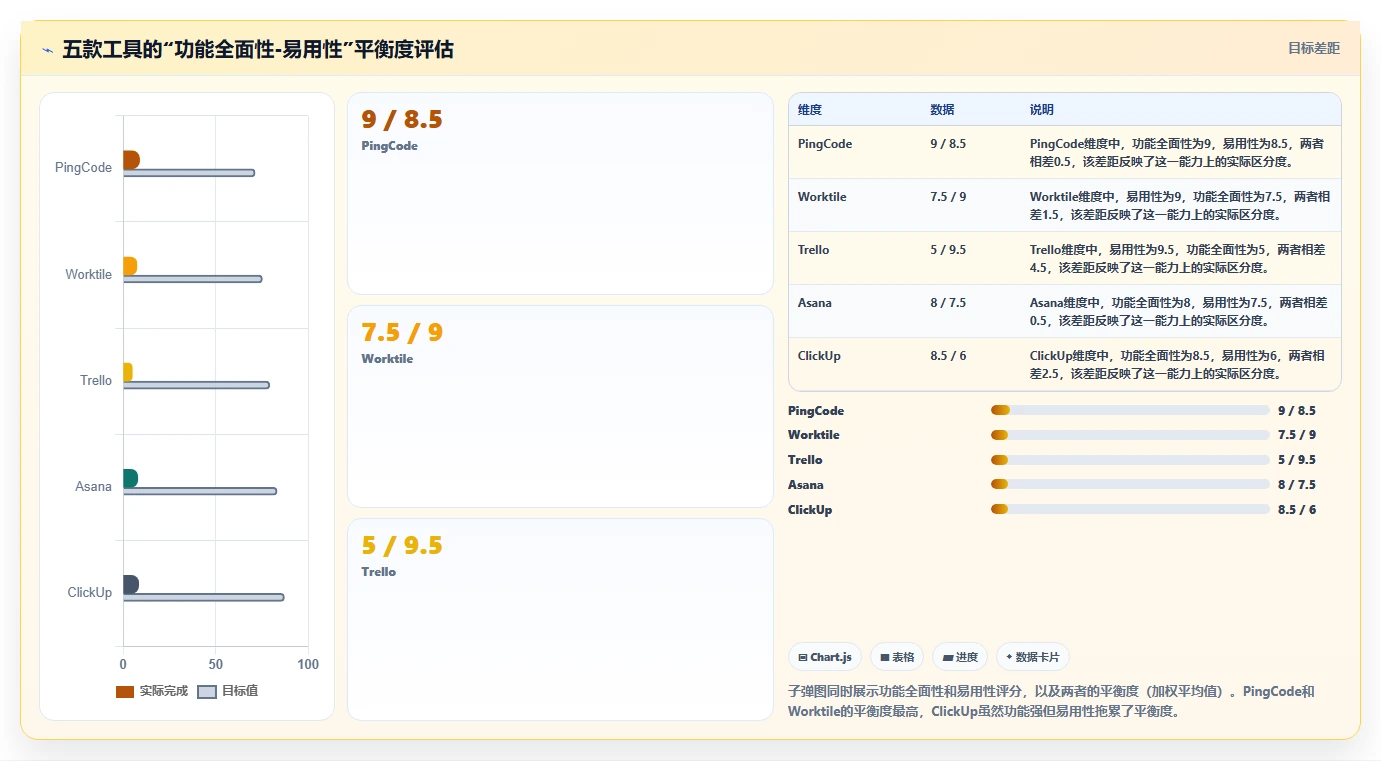The width and height of the screenshot is (1381, 761).
Task: Click the "数据" table column header
Action: point(942,110)
